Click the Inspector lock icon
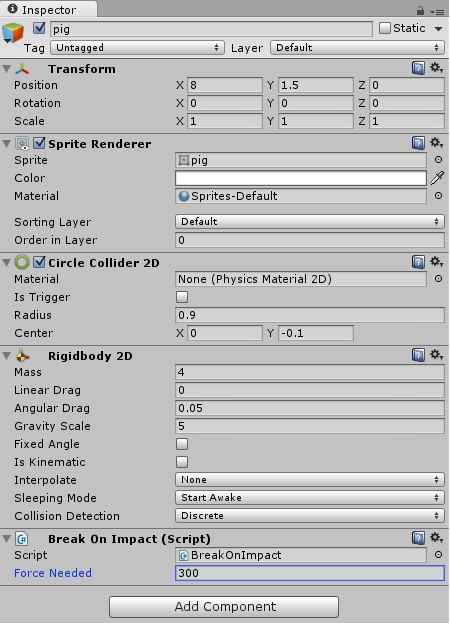The image size is (451, 626). (420, 10)
